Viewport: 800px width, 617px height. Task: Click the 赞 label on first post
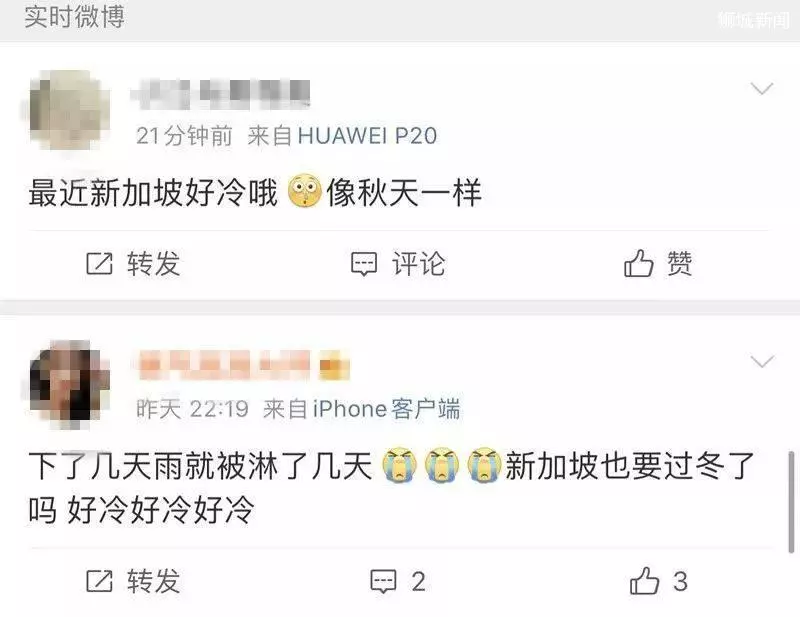tap(680, 263)
